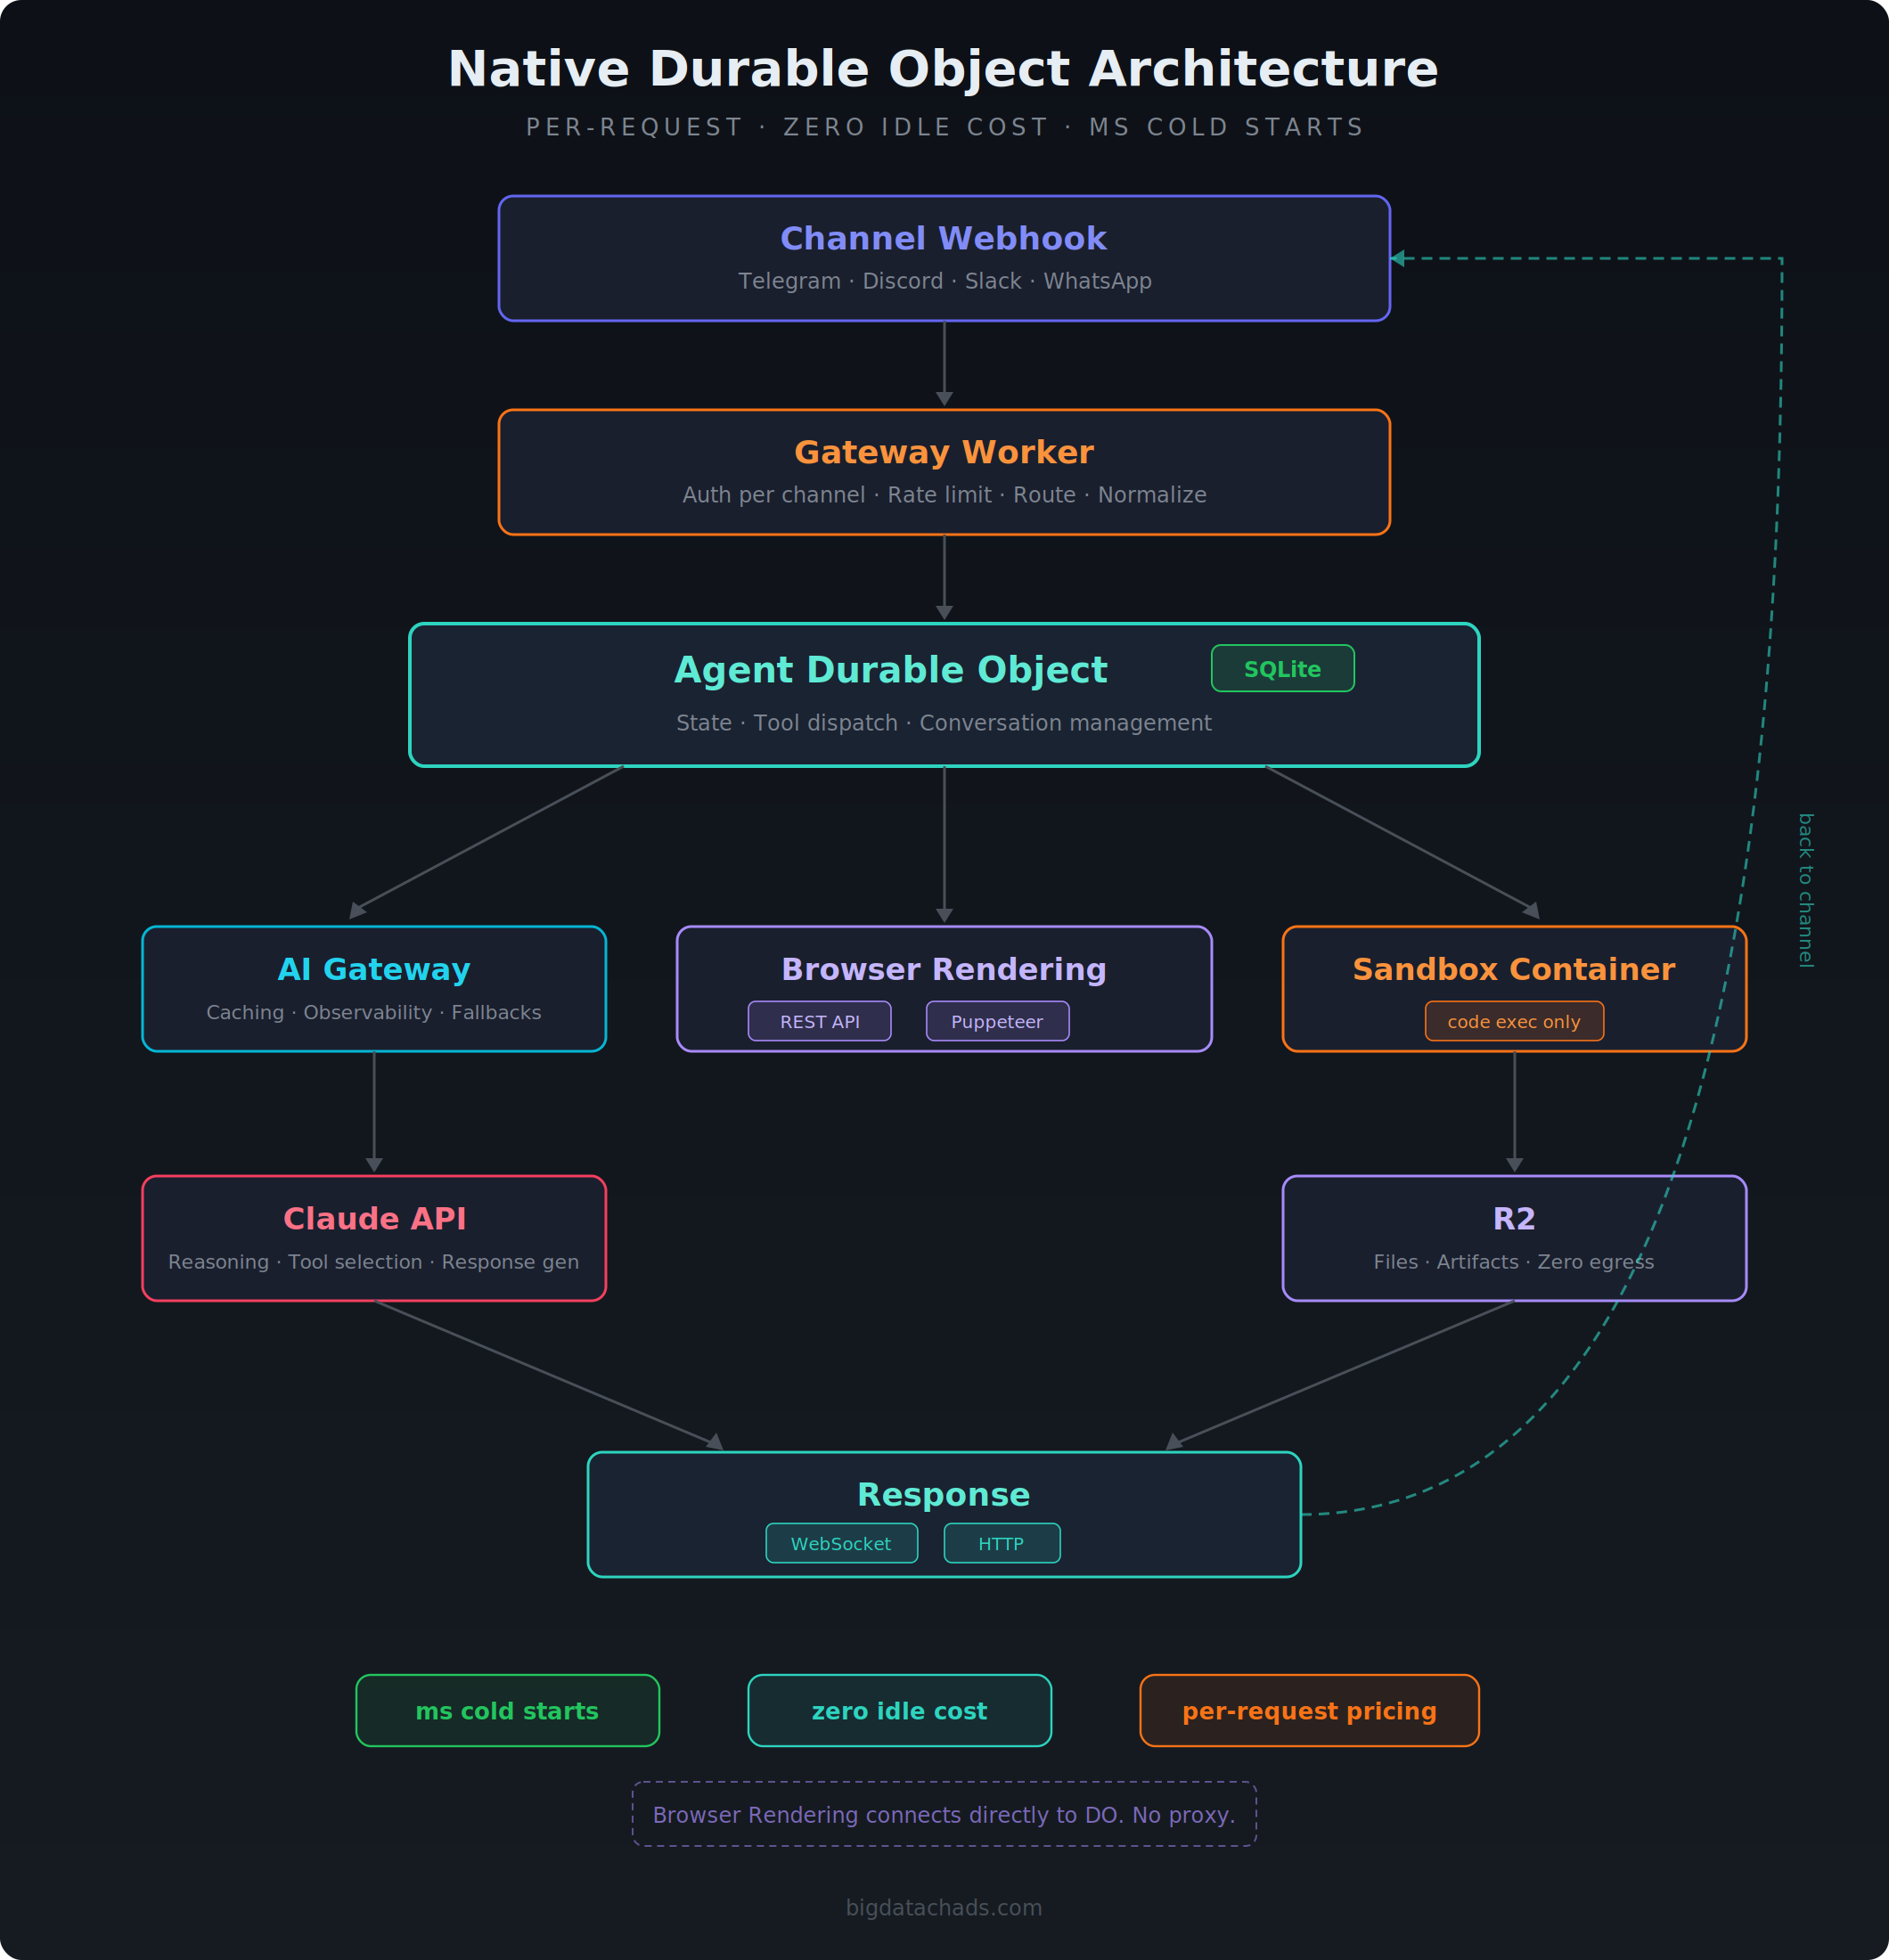The image size is (1889, 1960).
Task: Click the Browser Rendering proxy note box
Action: point(943,1814)
